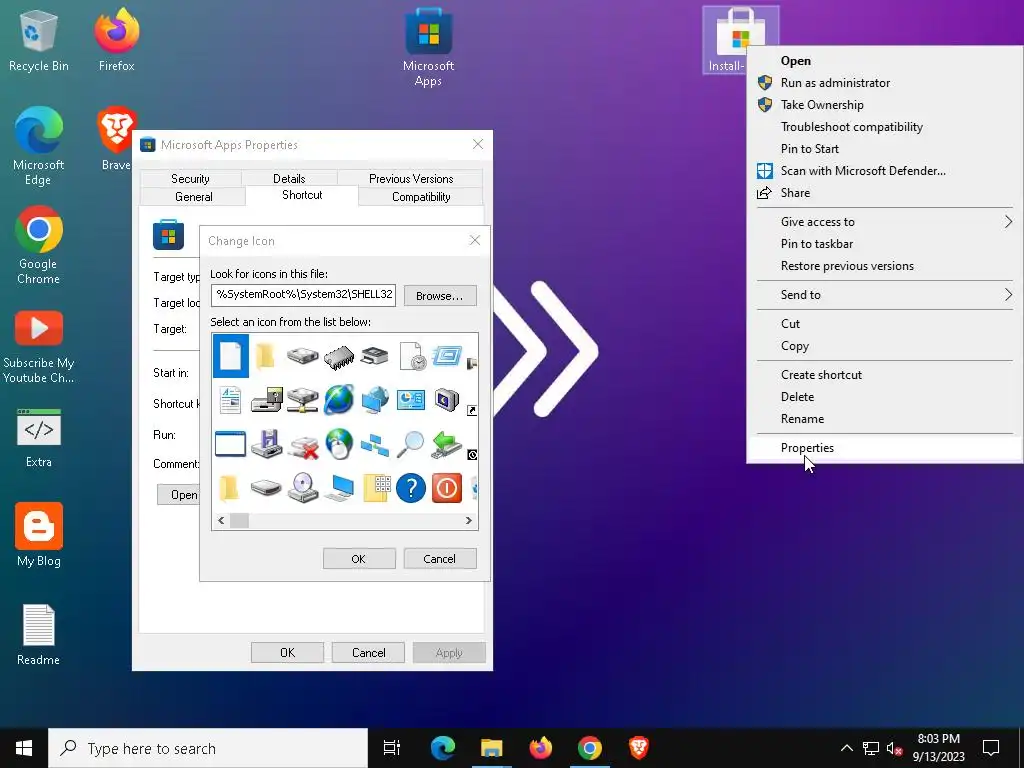The height and width of the screenshot is (768, 1024).
Task: Select Take Ownership from the context menu
Action: pos(884,105)
